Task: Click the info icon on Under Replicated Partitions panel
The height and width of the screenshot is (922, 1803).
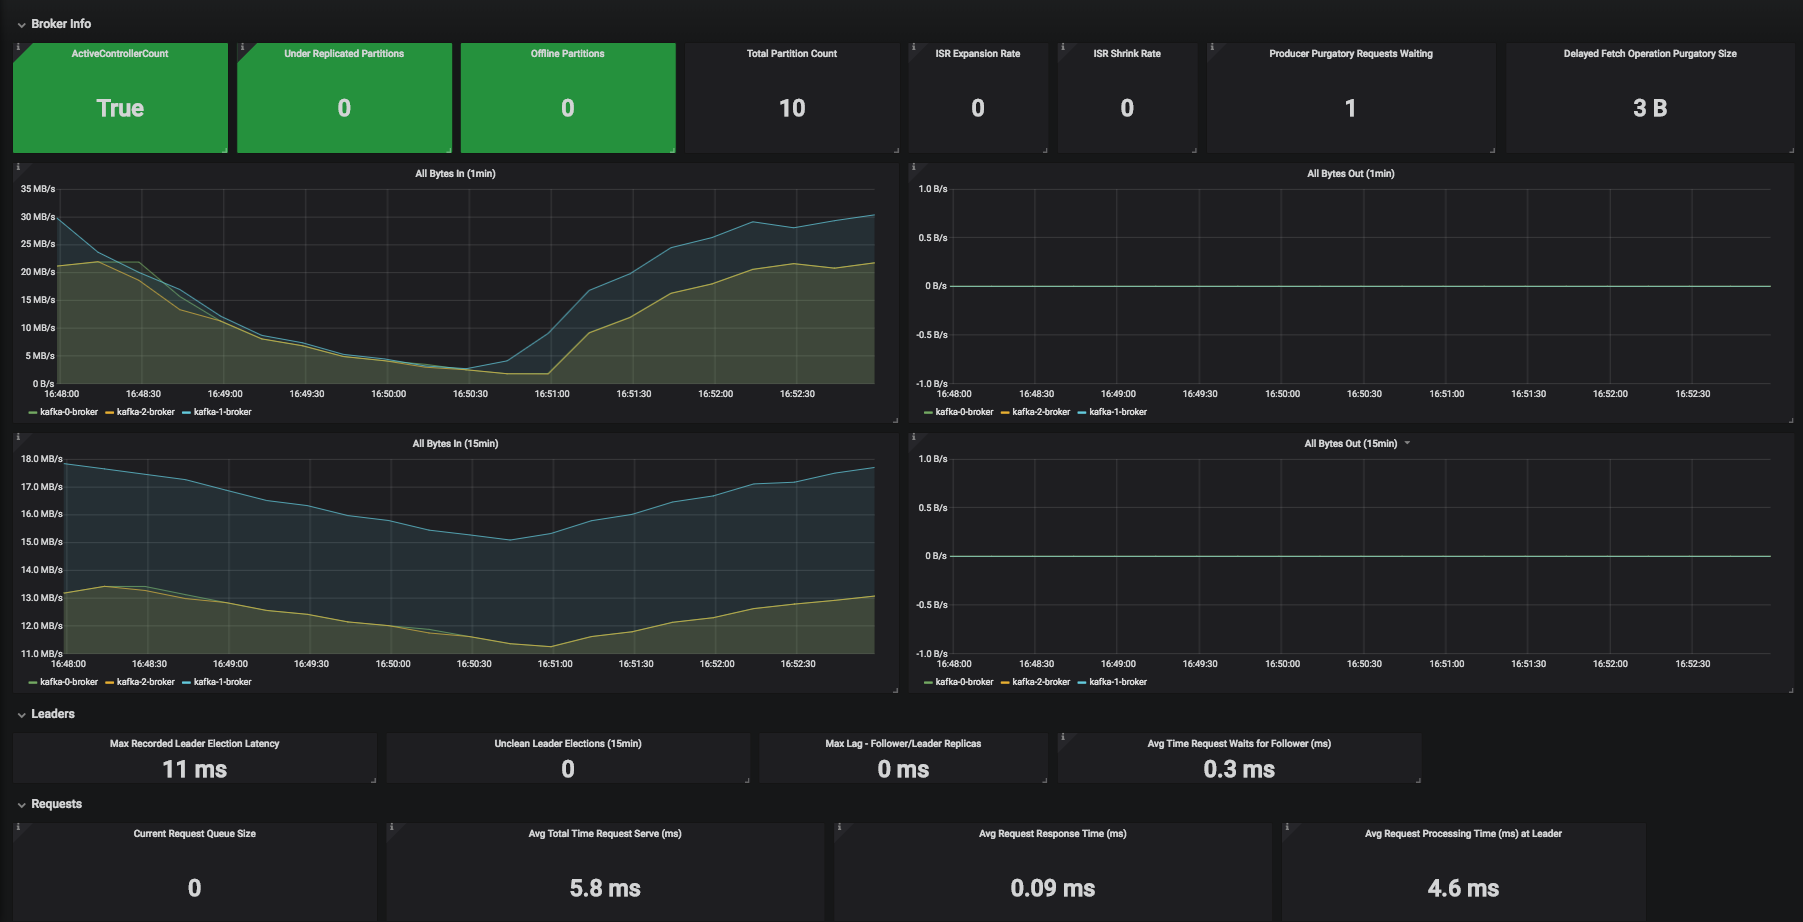Action: pyautogui.click(x=242, y=47)
